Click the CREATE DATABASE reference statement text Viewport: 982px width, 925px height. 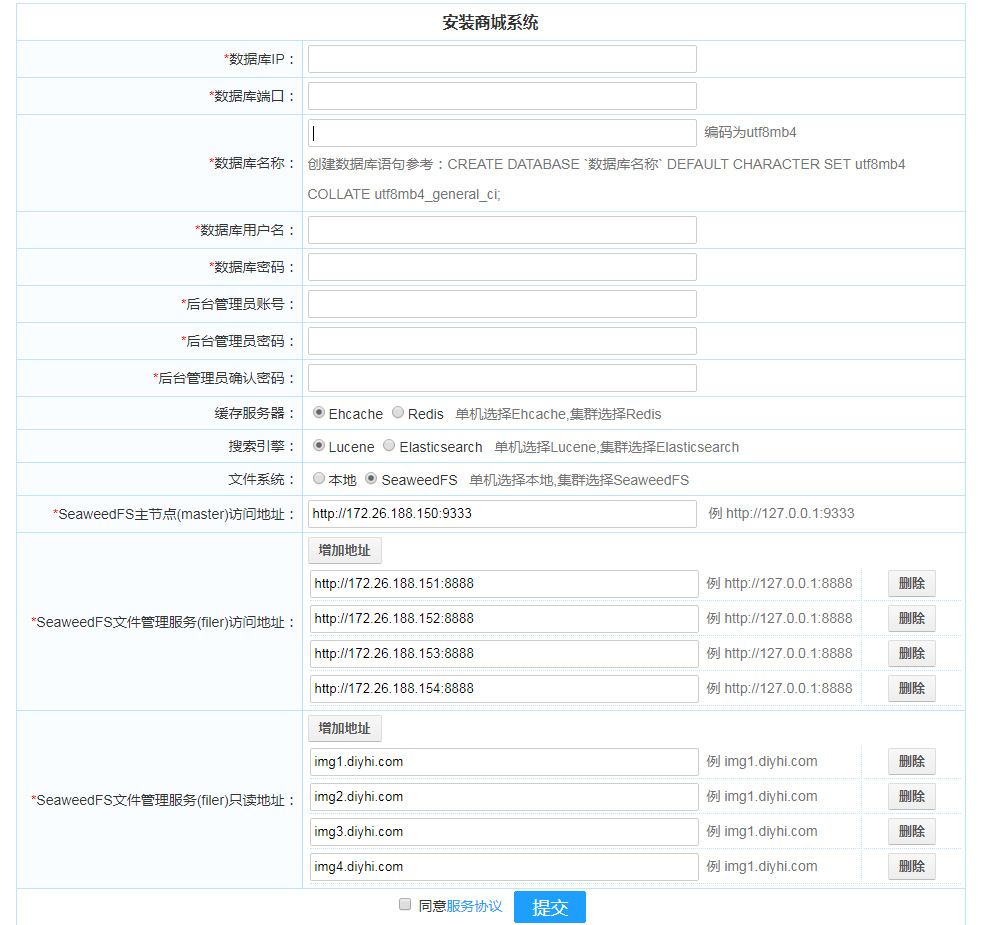point(606,179)
